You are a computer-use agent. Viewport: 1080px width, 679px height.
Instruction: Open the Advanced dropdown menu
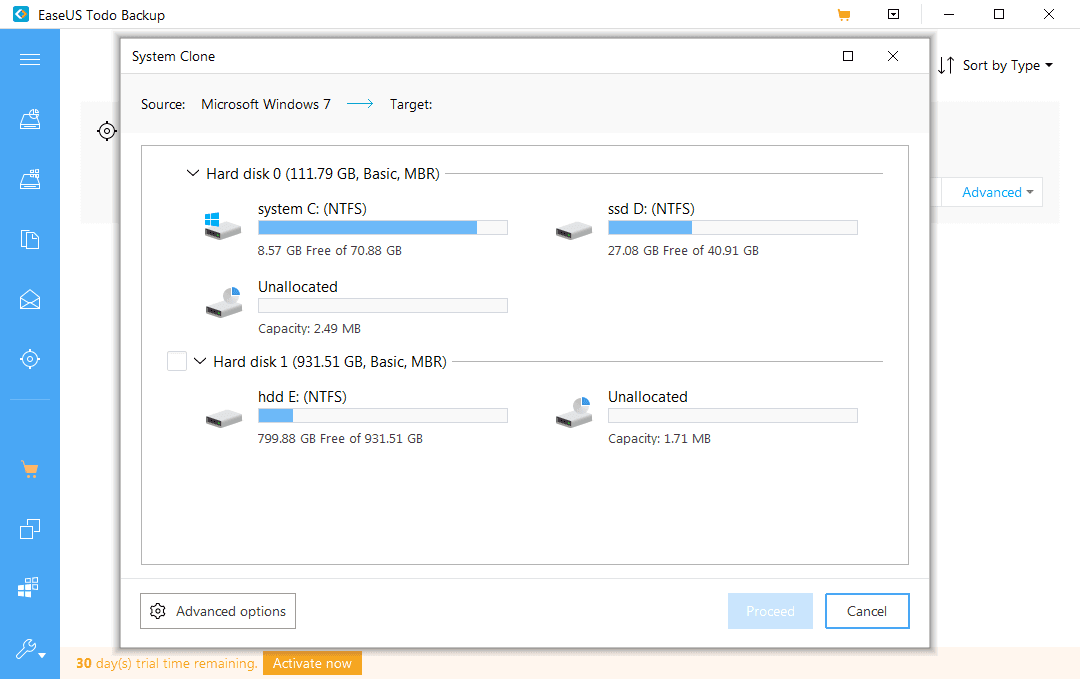coord(991,192)
